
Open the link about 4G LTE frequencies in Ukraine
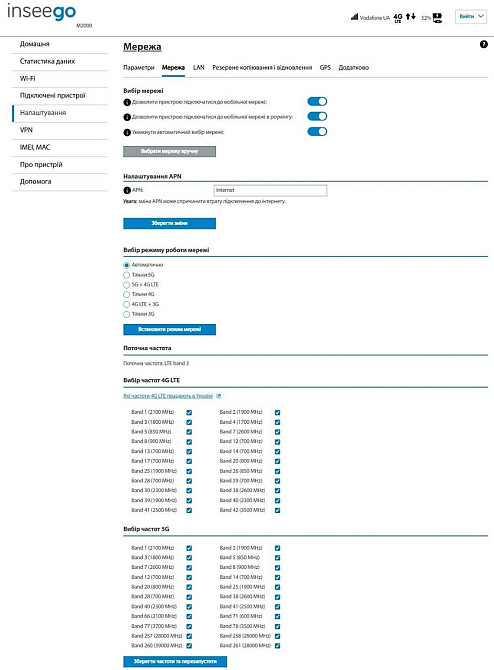pos(168,396)
